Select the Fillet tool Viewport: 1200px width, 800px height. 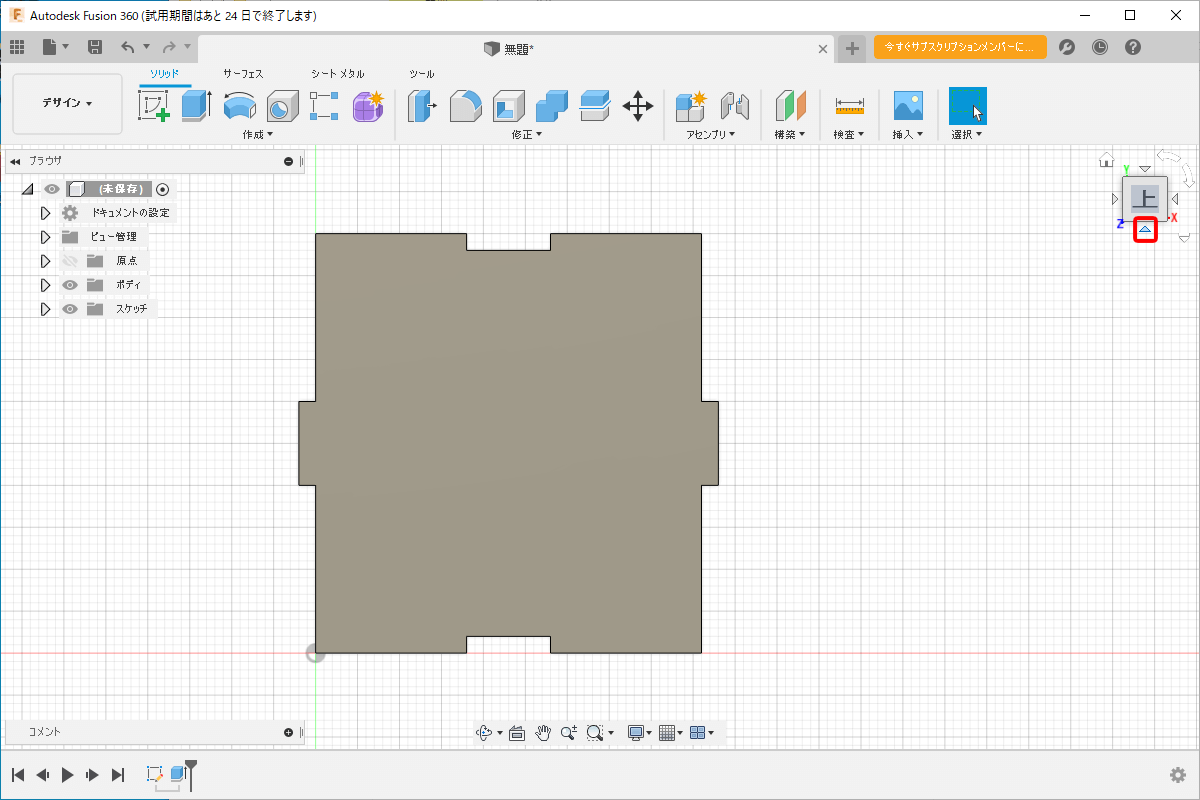465,105
